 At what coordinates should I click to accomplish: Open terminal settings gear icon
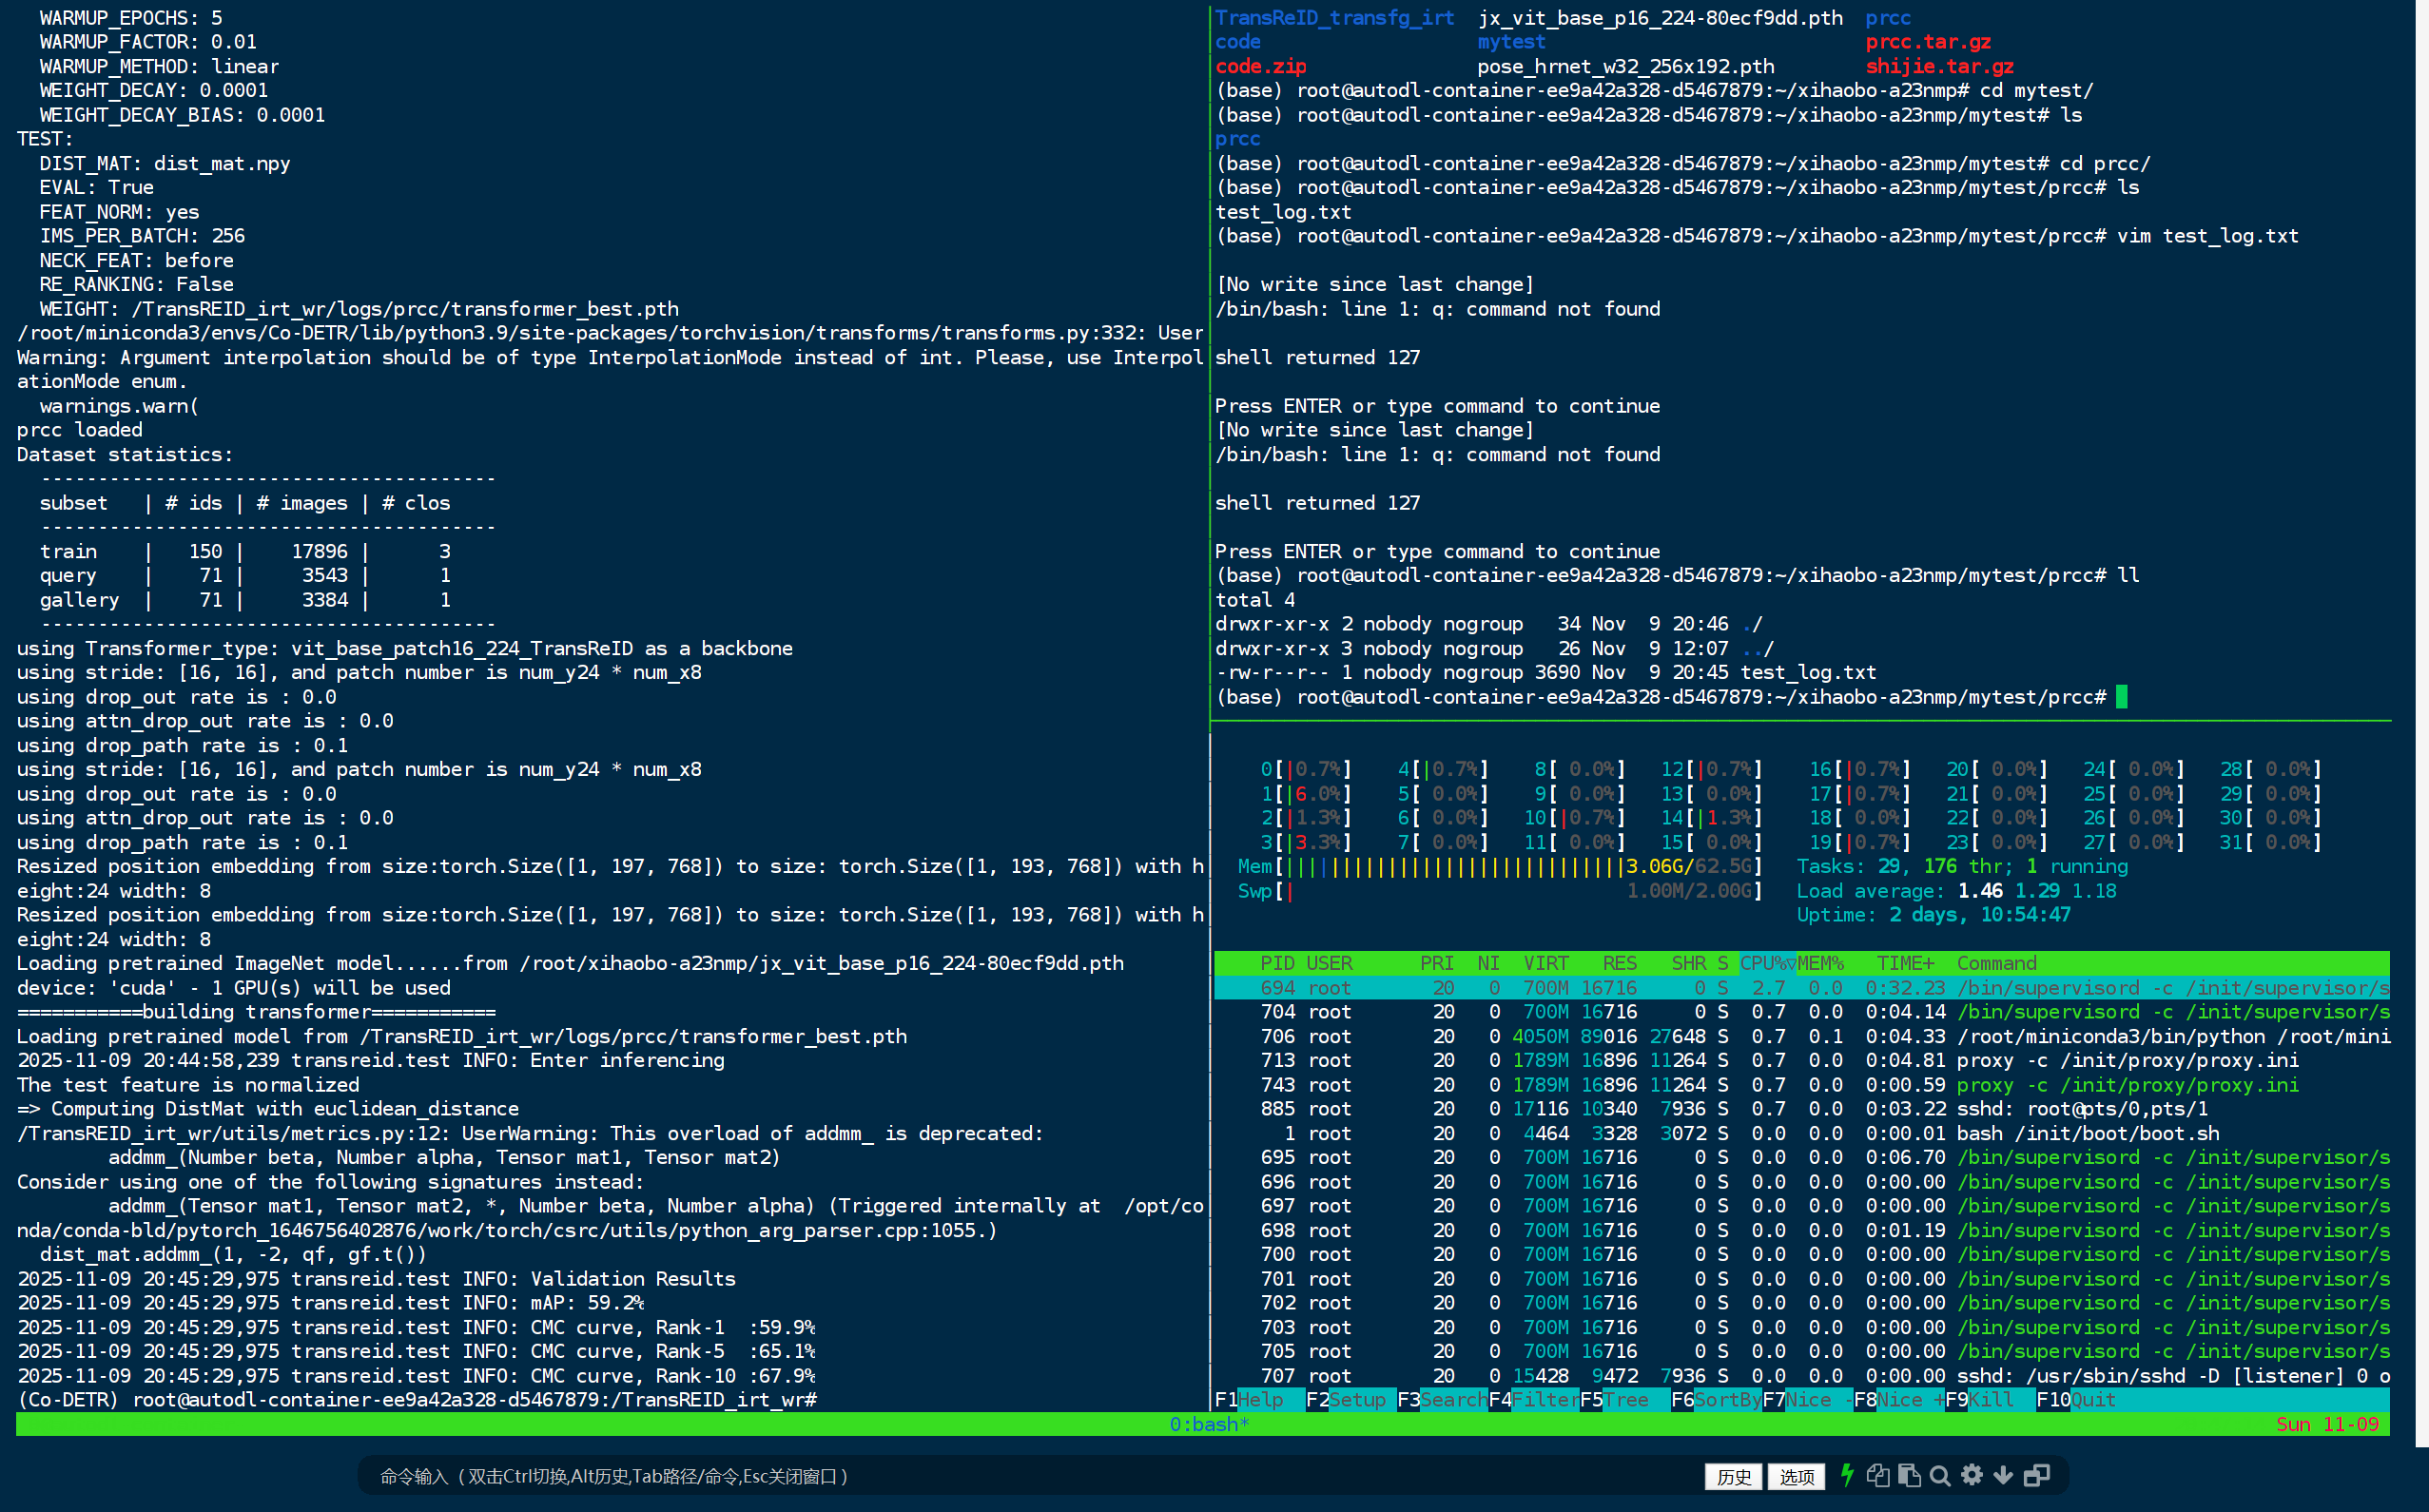[1971, 1475]
